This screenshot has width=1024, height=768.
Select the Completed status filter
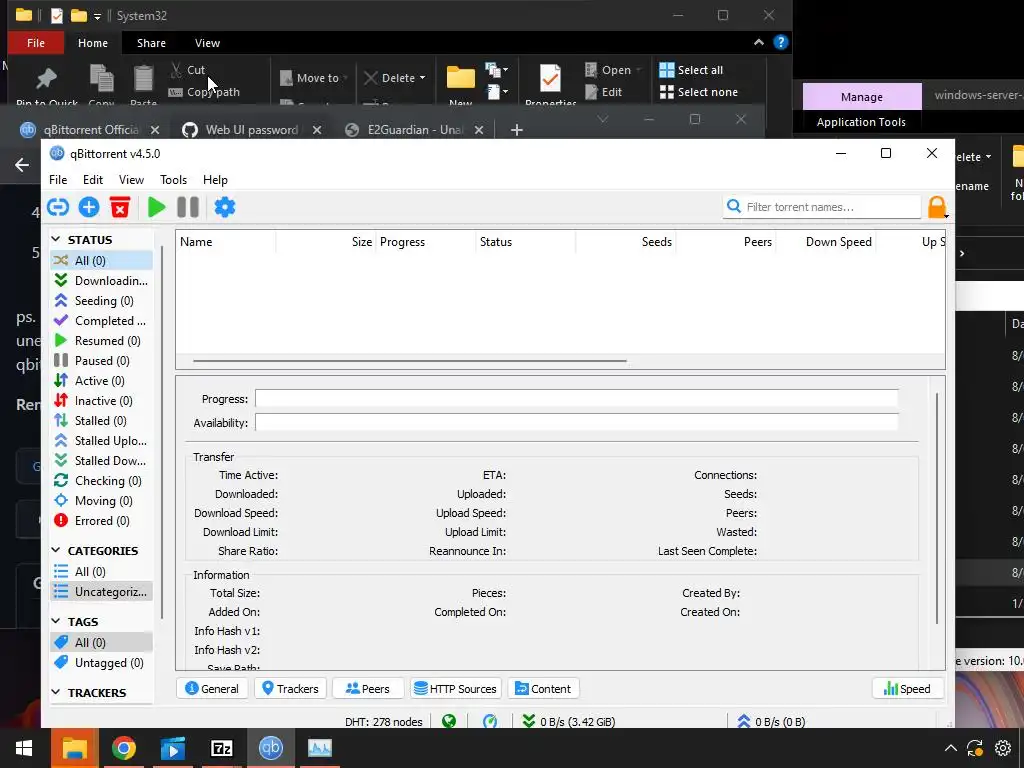pos(101,321)
